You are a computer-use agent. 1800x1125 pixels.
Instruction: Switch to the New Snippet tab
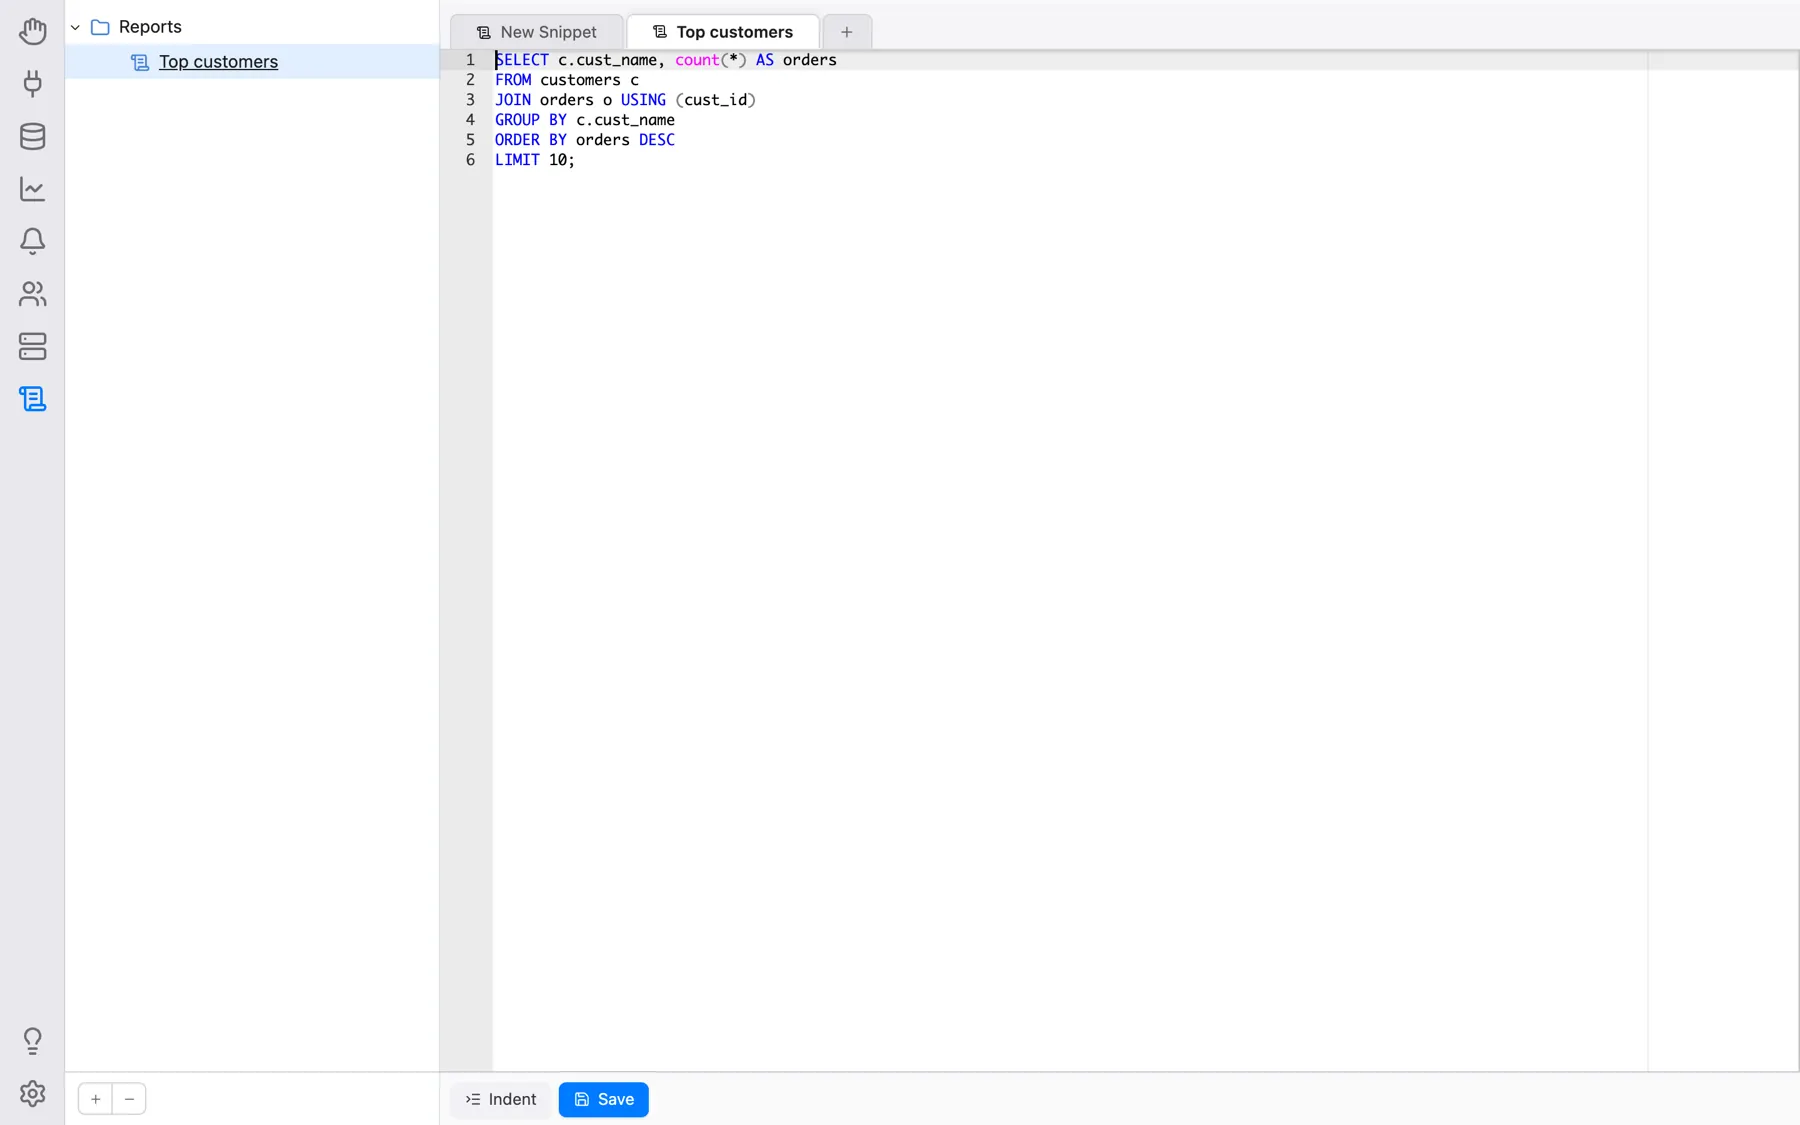(x=537, y=32)
